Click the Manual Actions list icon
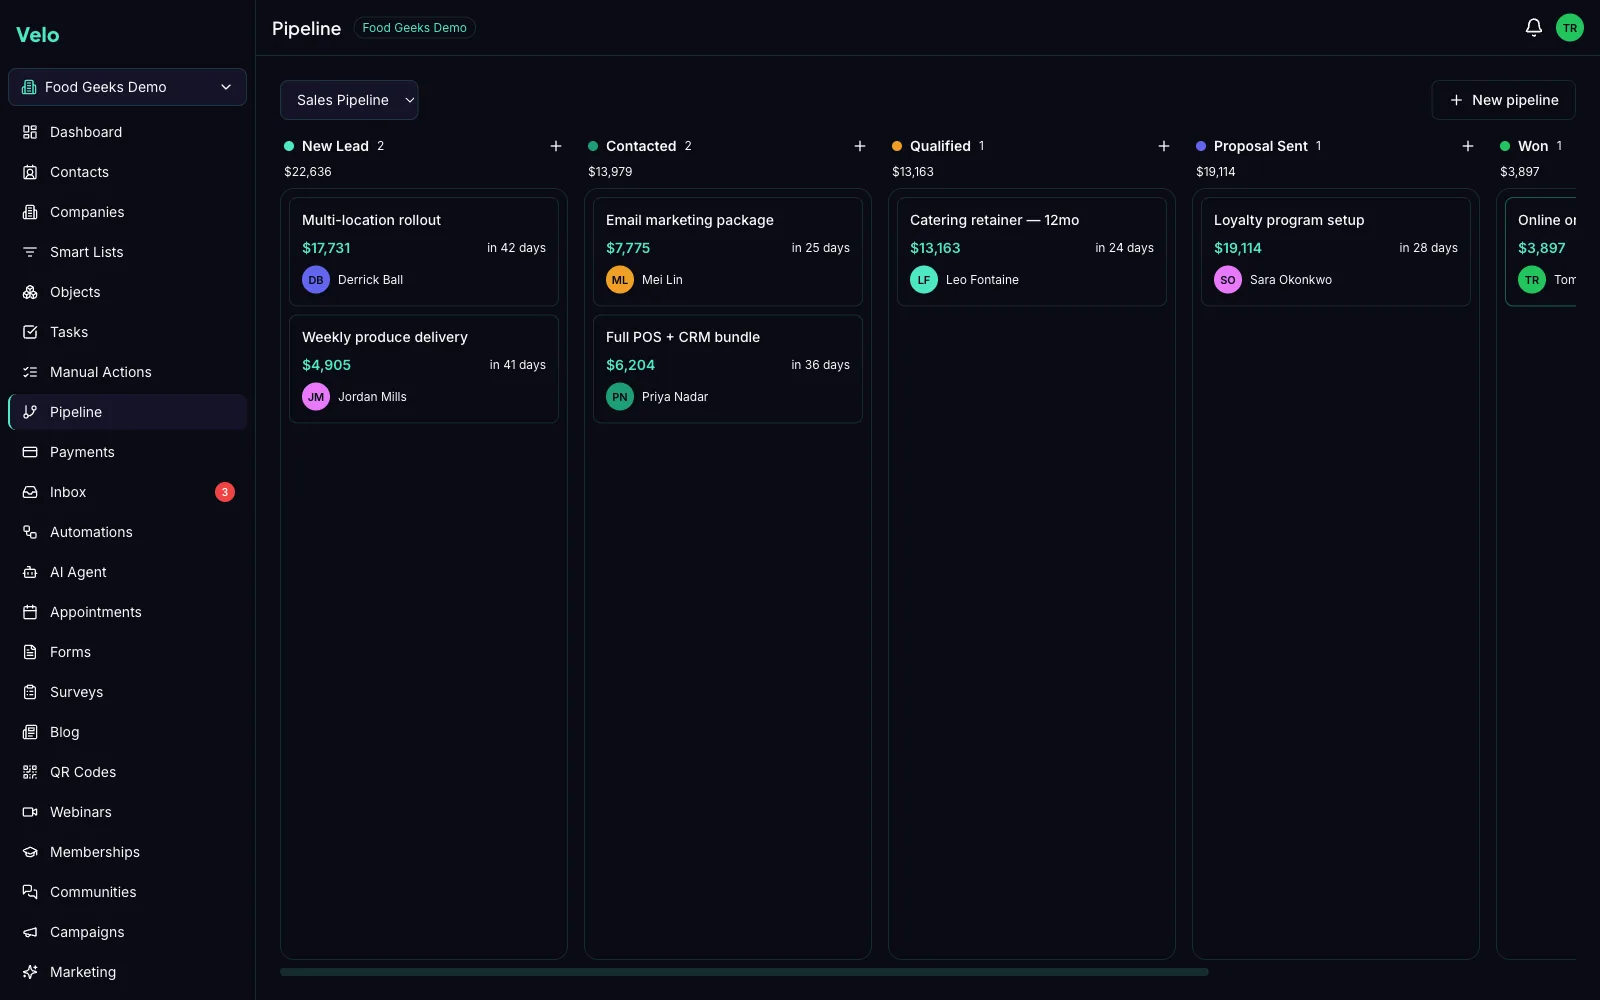Screen dimensions: 1600x1000 [30, 372]
